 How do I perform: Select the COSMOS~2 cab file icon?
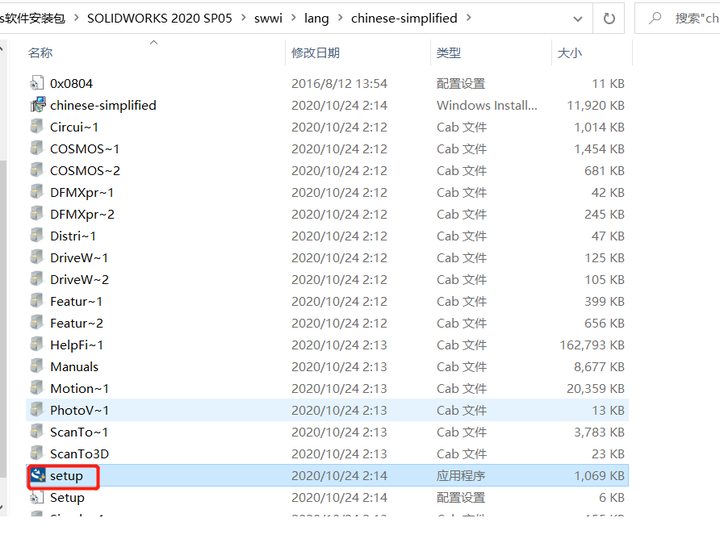pos(37,170)
